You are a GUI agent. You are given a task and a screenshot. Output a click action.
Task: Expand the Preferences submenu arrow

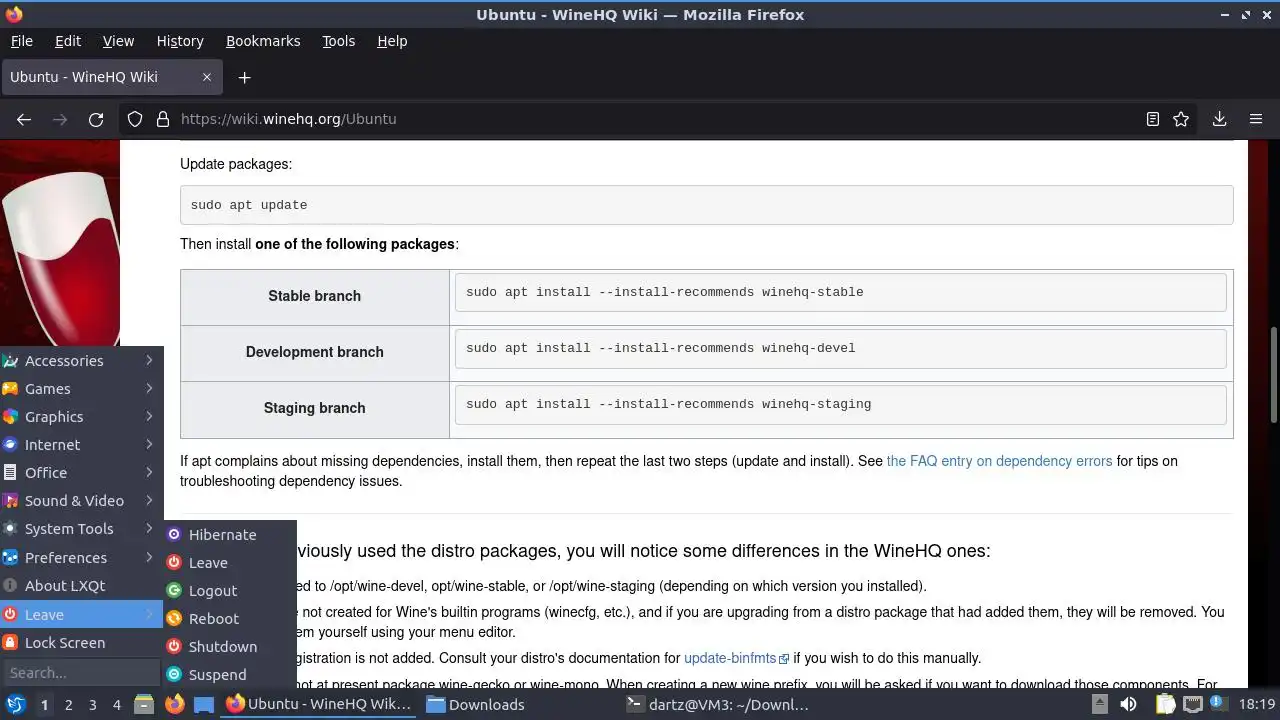[x=149, y=557]
